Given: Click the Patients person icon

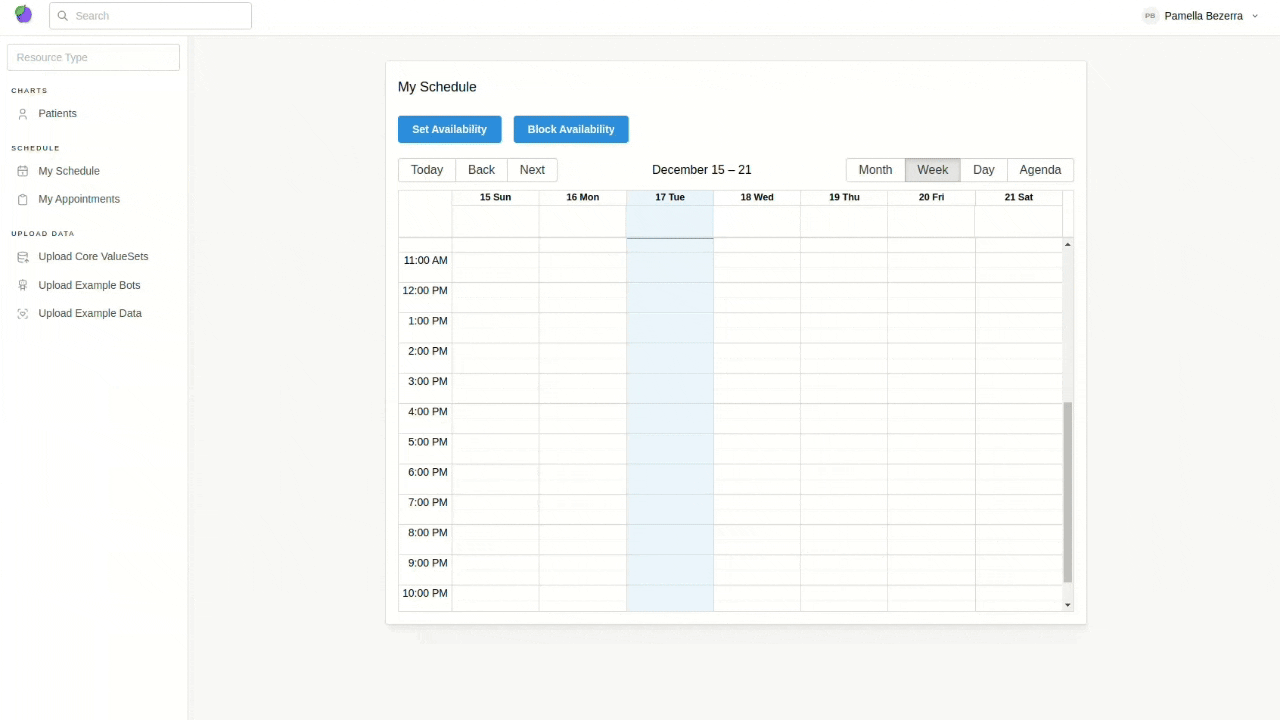Looking at the screenshot, I should [x=23, y=114].
